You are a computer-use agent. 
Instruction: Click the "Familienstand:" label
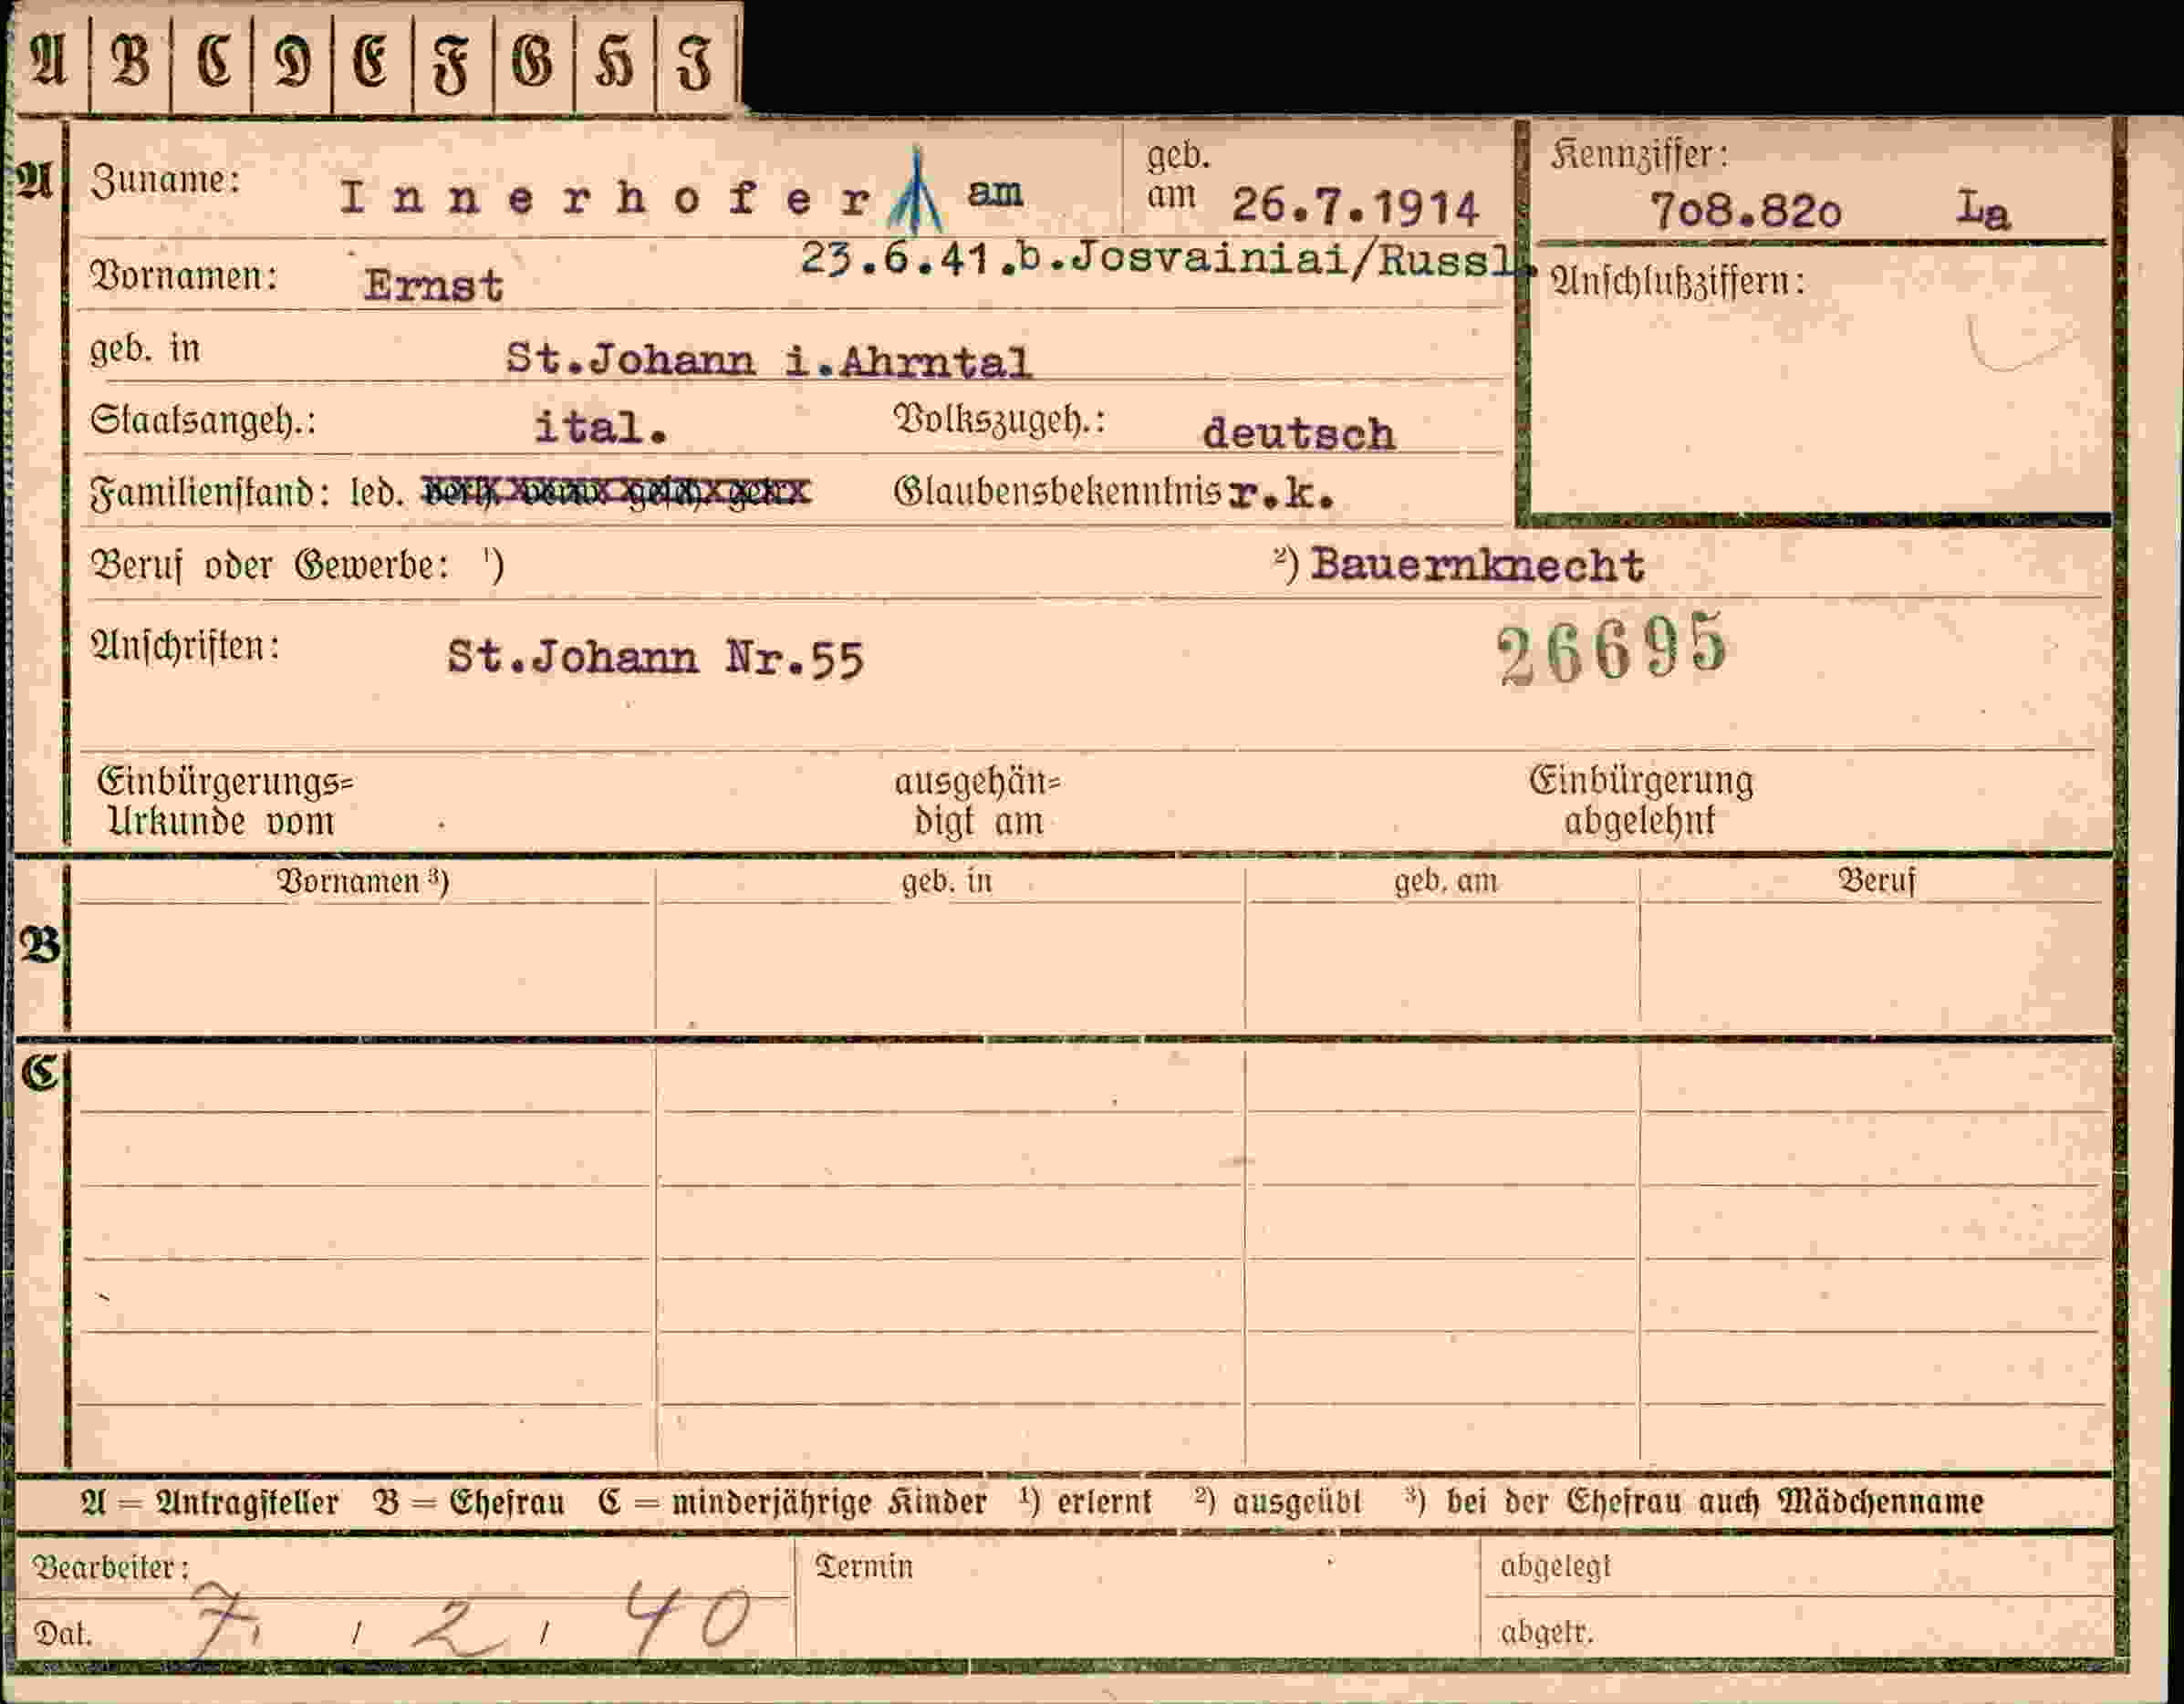209,493
